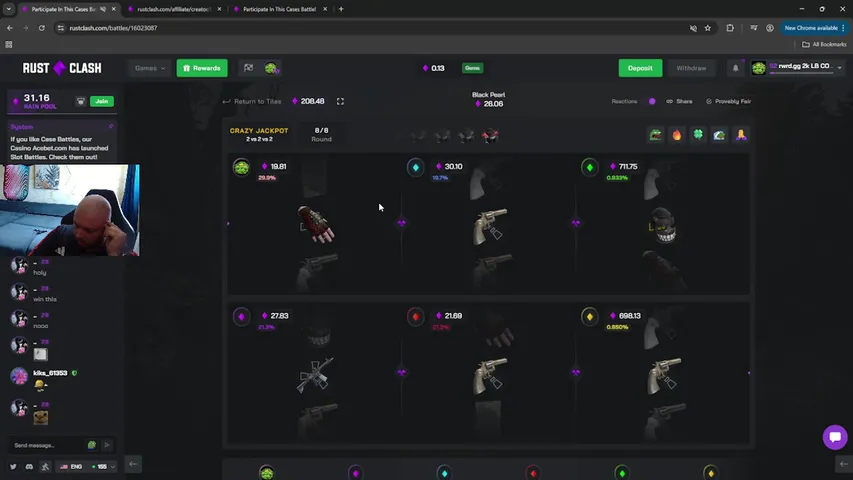Click the Withdraw button

691,68
